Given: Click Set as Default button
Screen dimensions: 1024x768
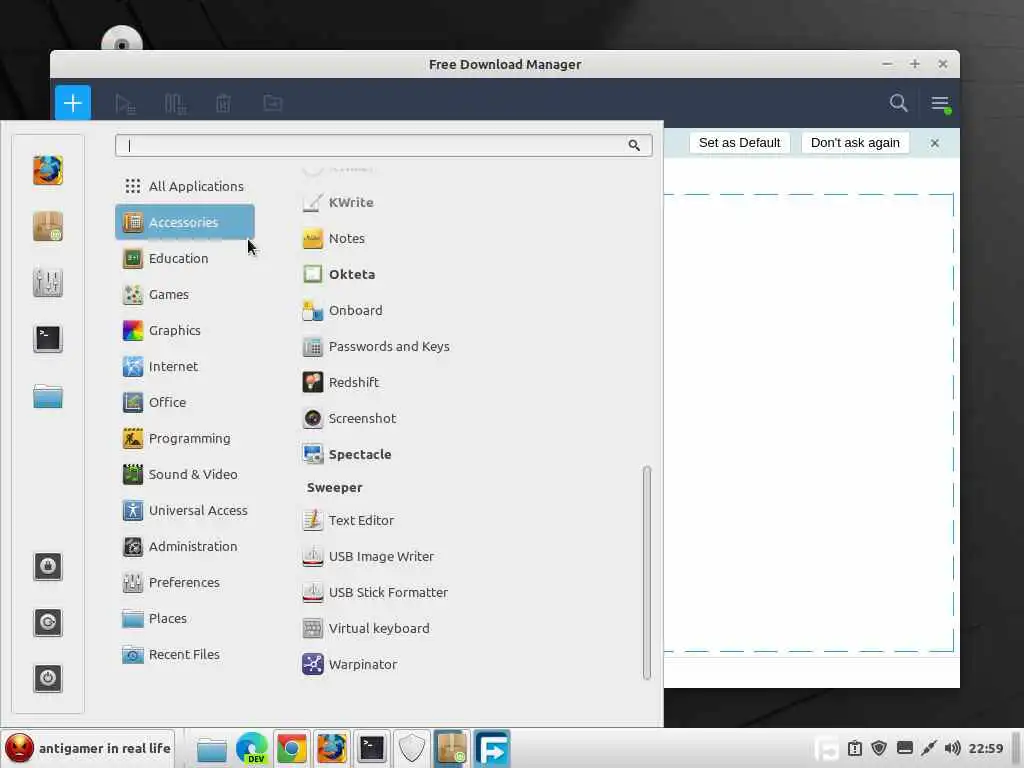Looking at the screenshot, I should 739,143.
